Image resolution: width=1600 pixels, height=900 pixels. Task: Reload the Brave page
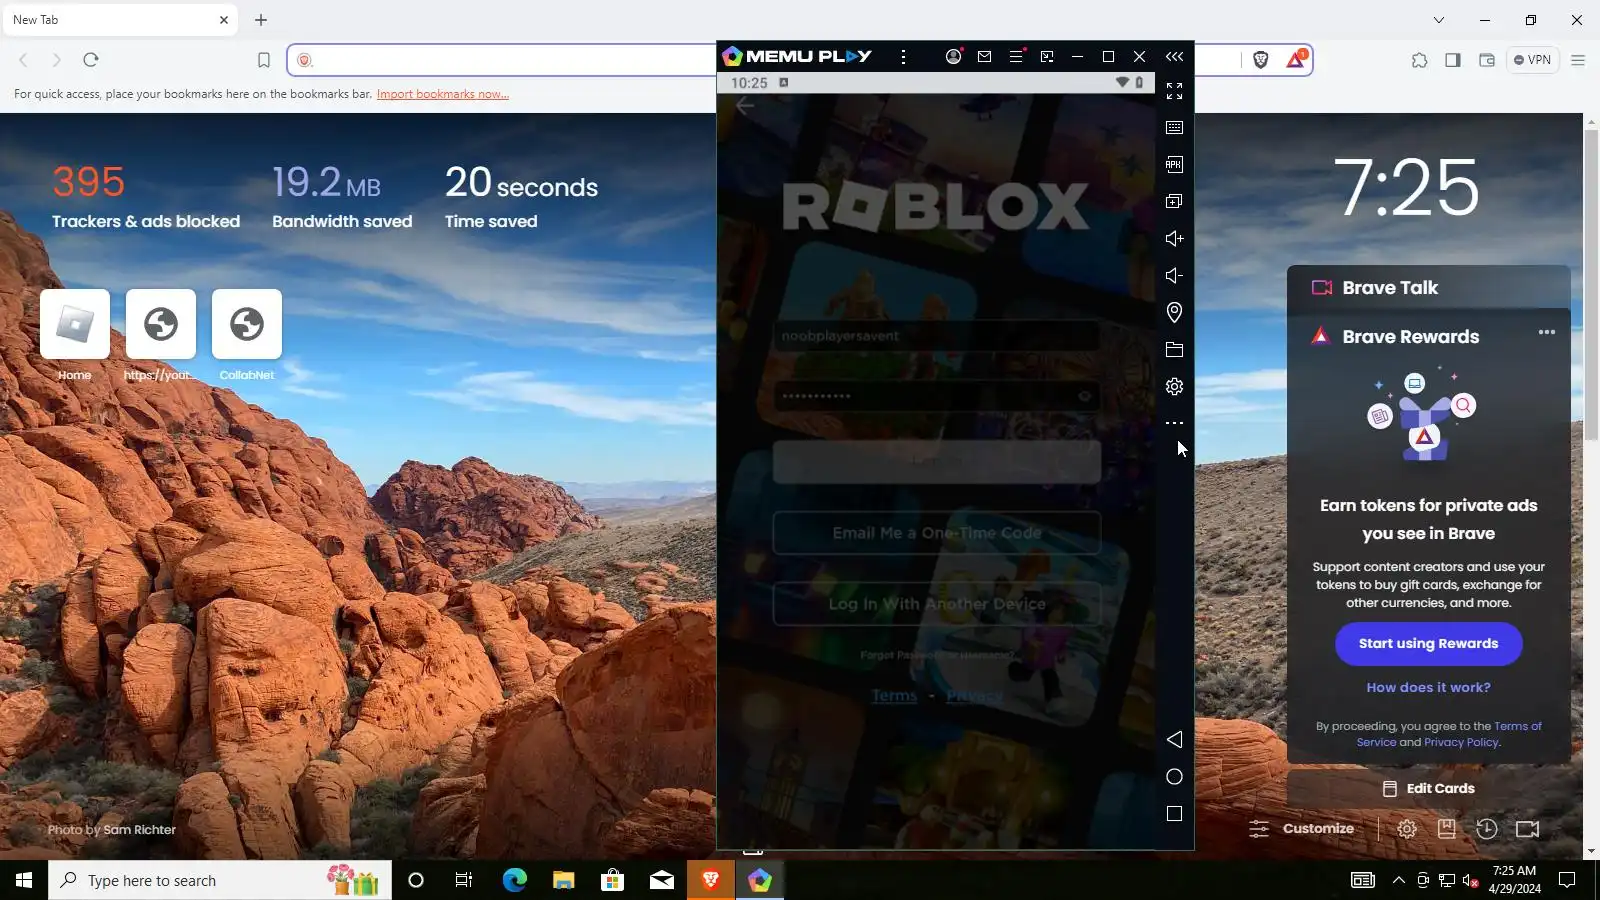91,60
